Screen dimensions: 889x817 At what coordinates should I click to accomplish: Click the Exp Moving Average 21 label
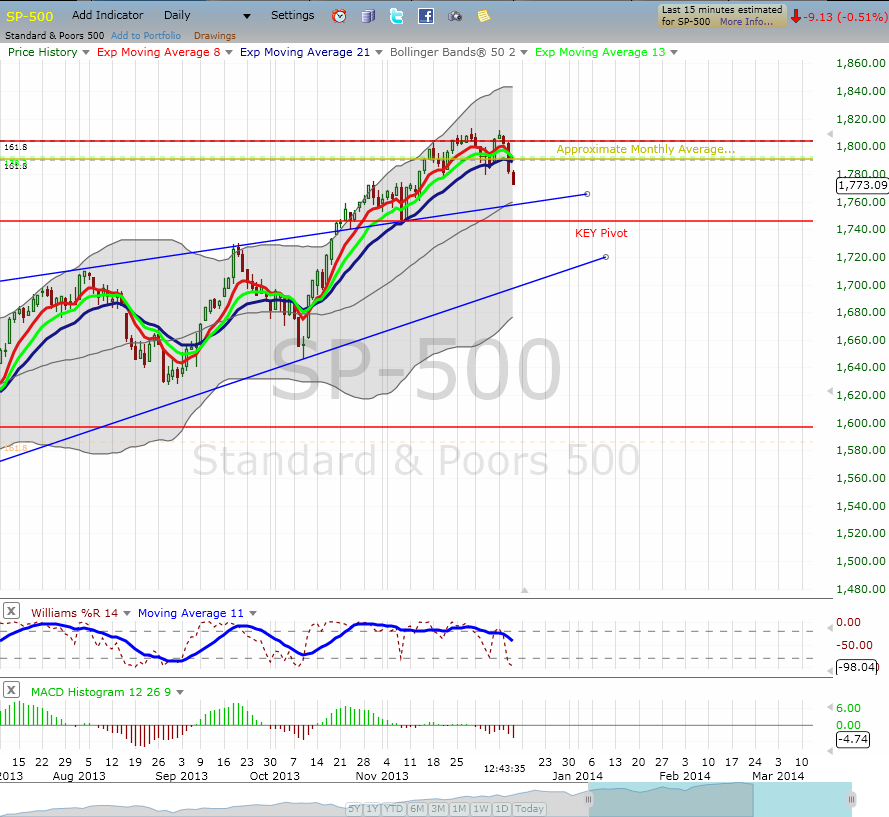(305, 52)
